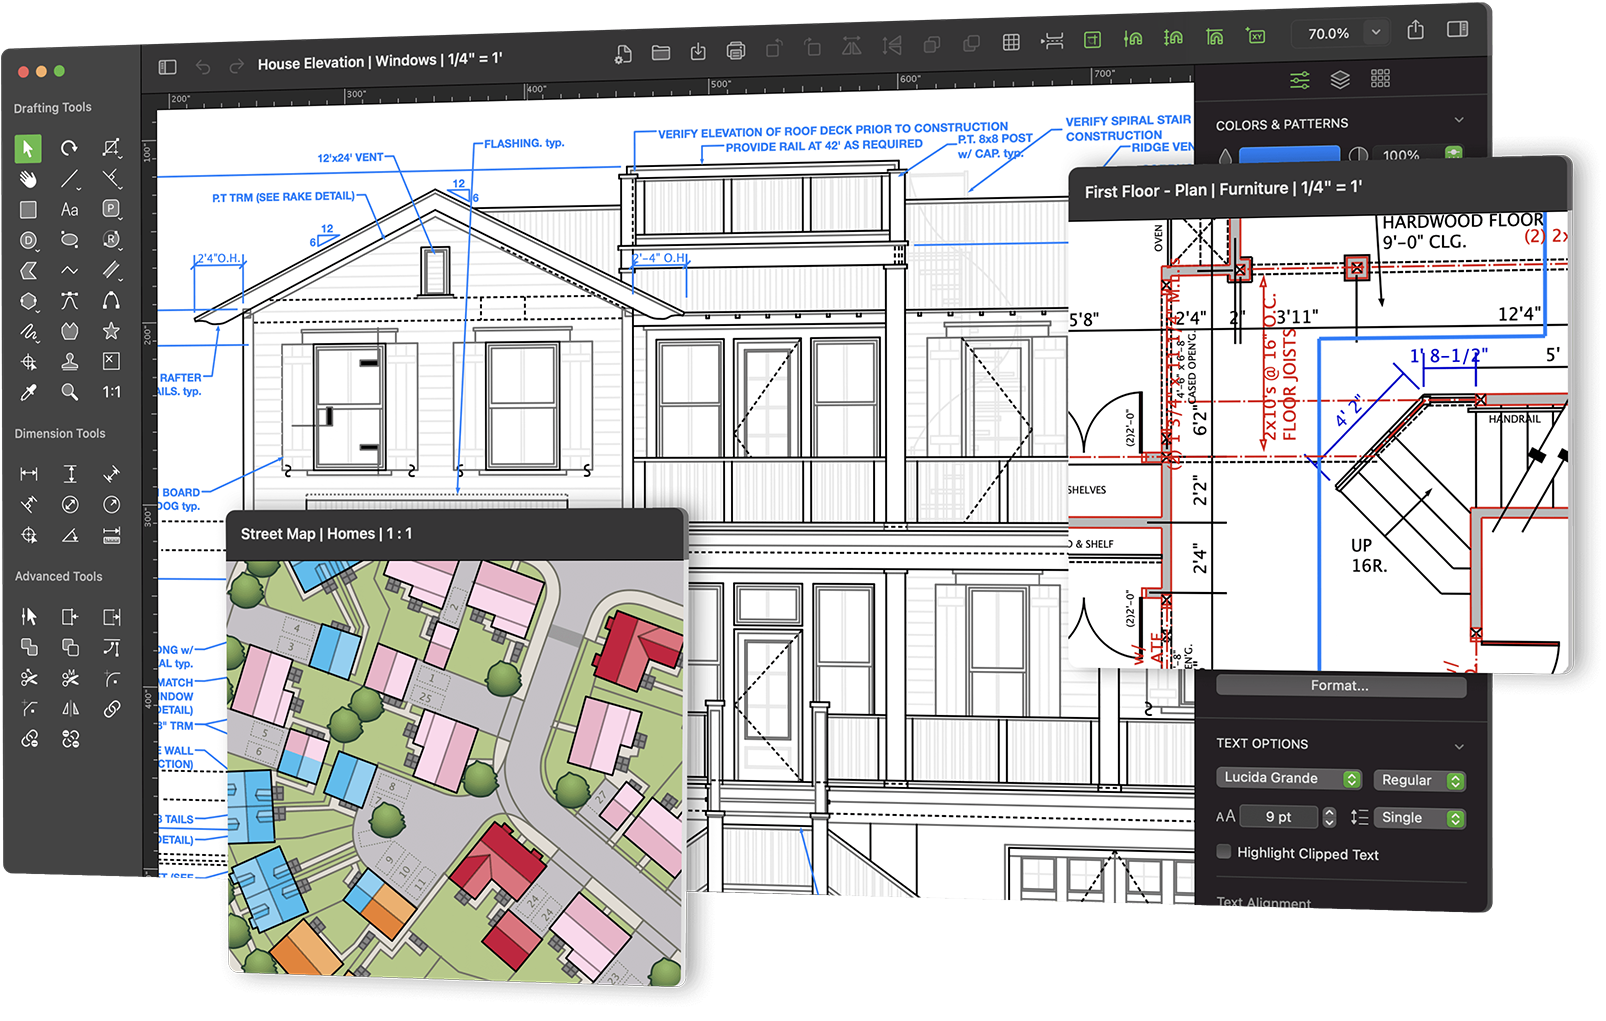This screenshot has width=1606, height=1021.
Task: Click the 9 pt font size field
Action: click(1278, 818)
